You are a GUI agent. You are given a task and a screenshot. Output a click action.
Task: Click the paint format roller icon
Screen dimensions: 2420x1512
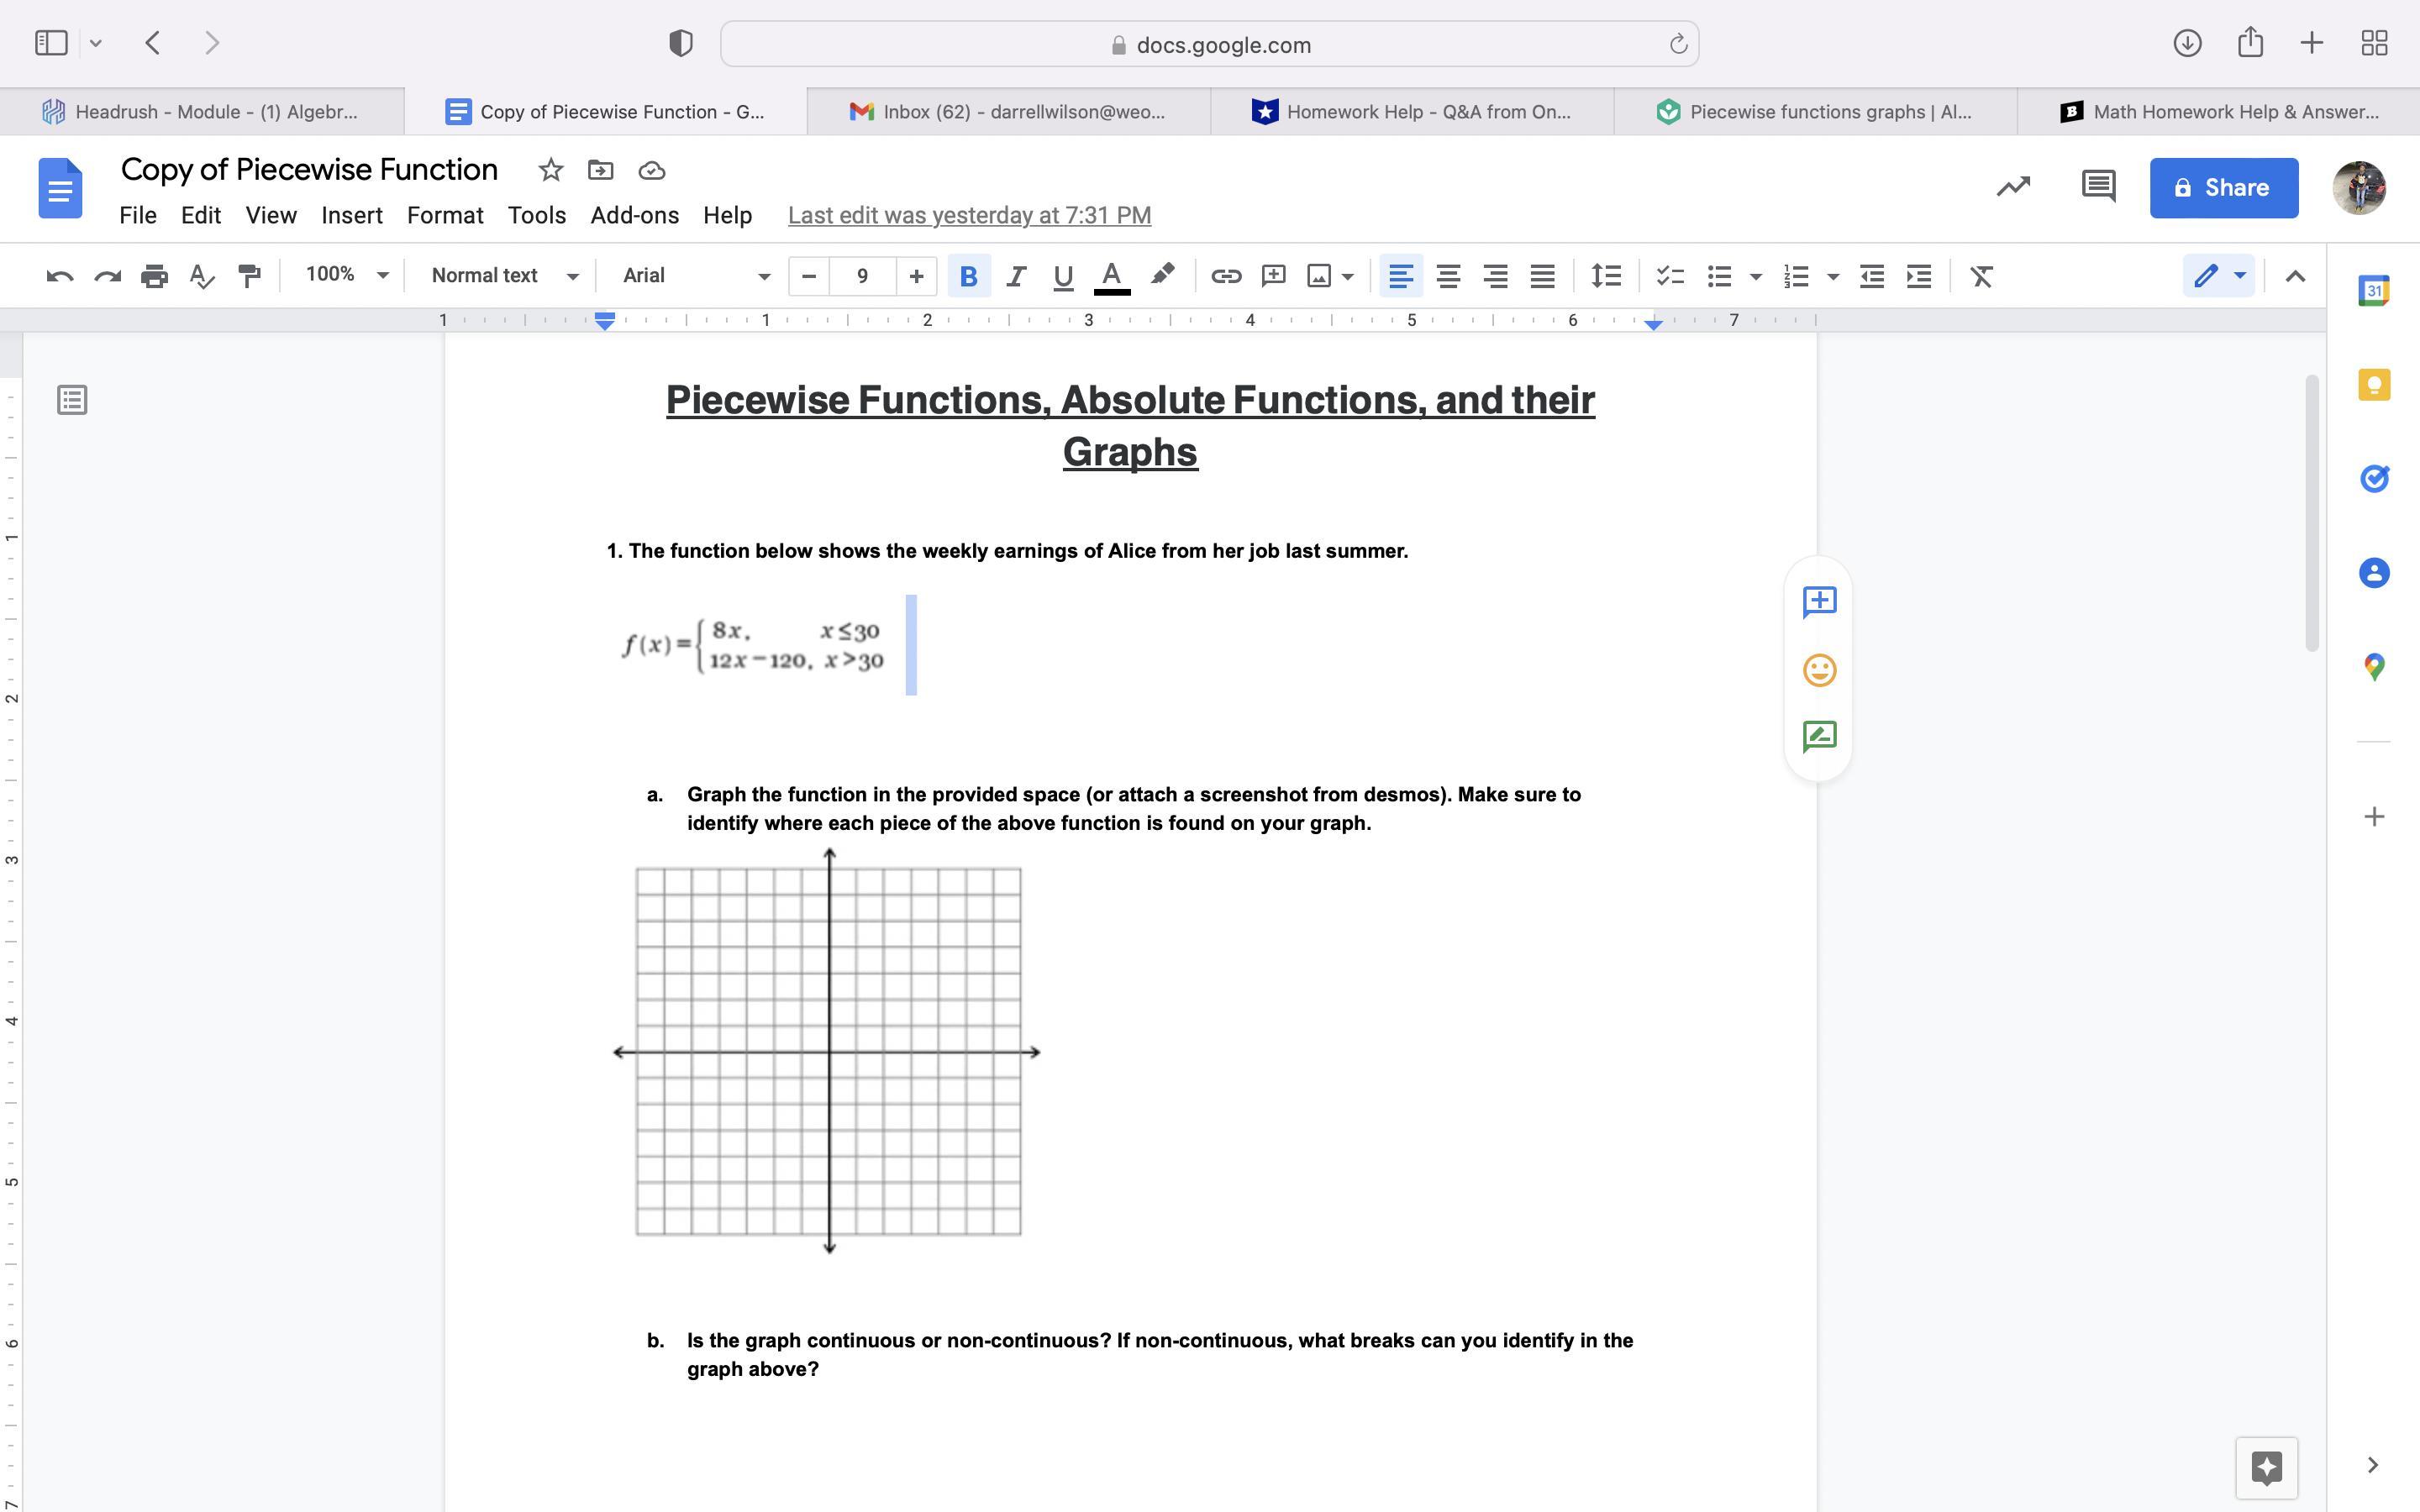pyautogui.click(x=249, y=276)
